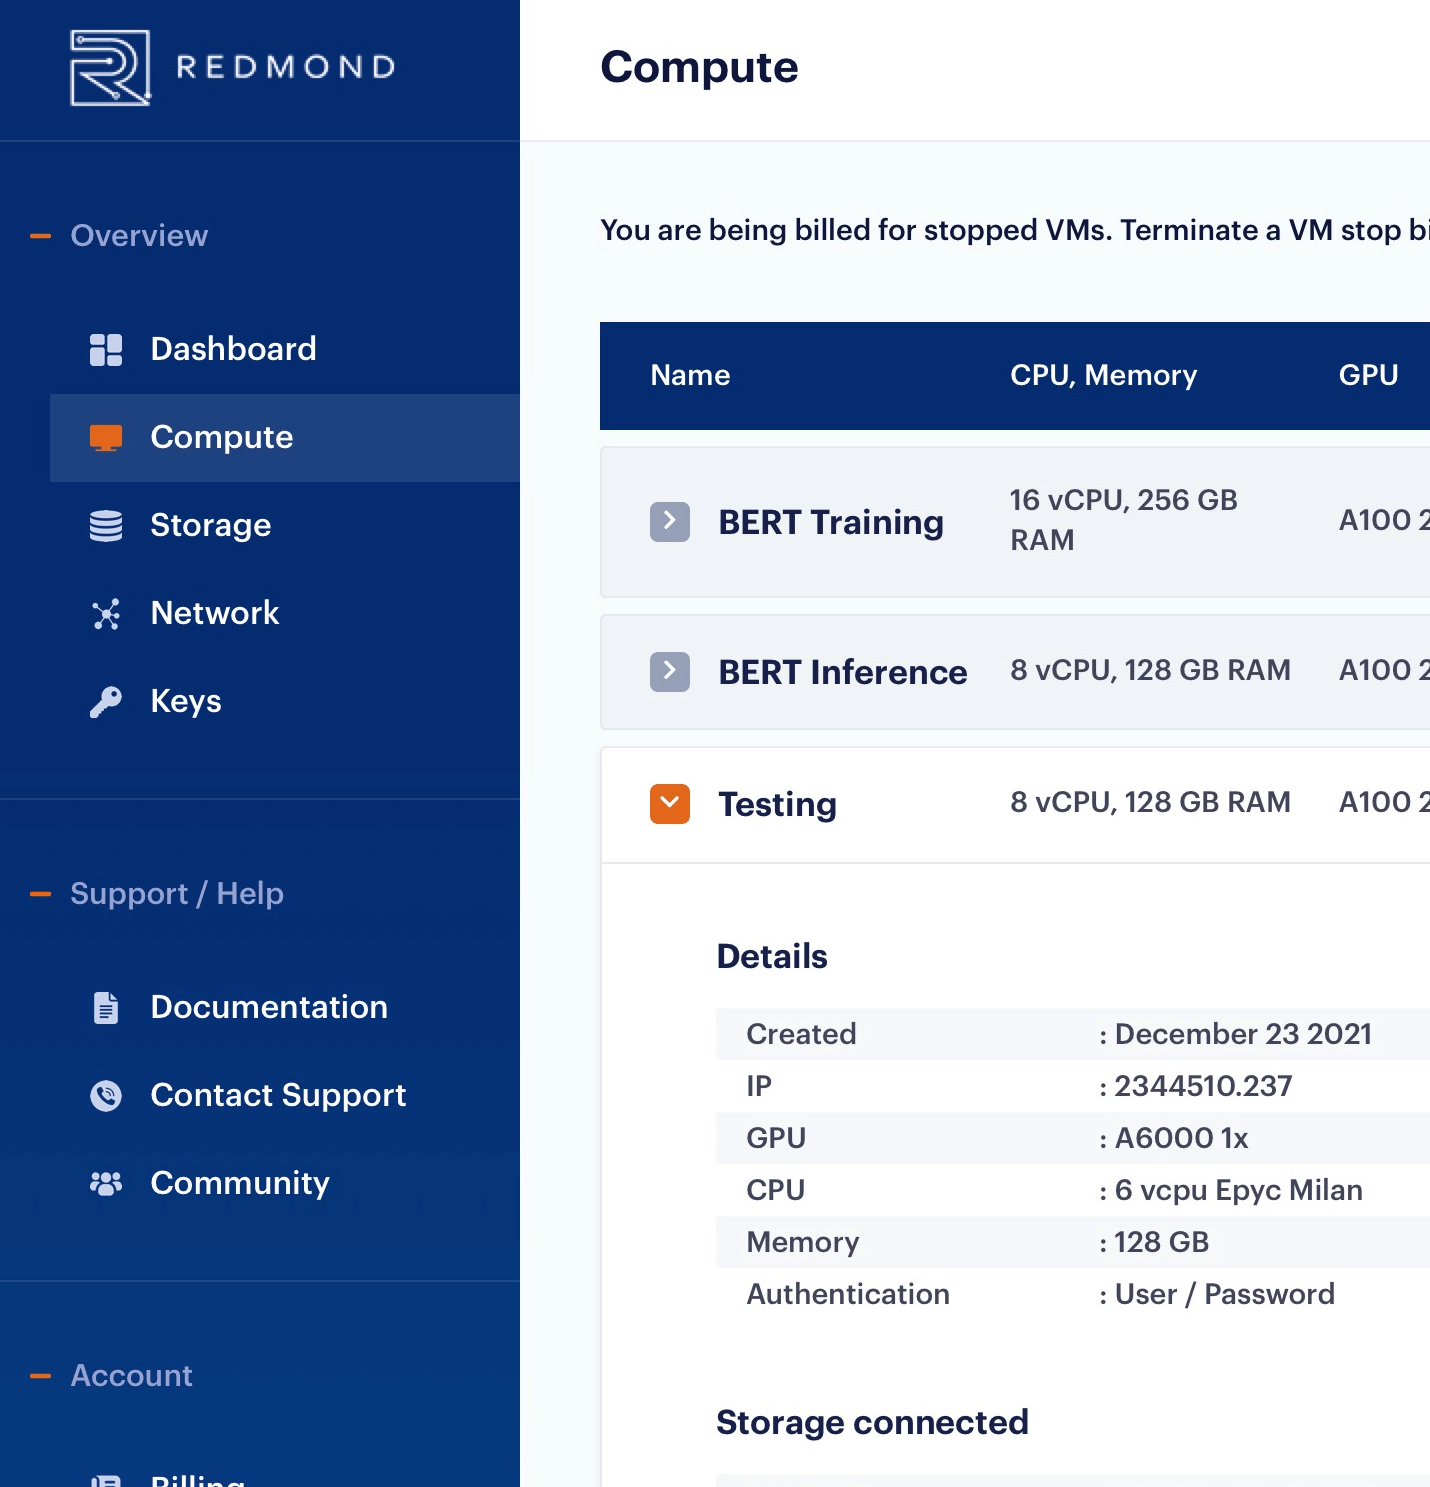The height and width of the screenshot is (1487, 1430).
Task: Click the CPU value 6 vcpu Epyc Milan
Action: (1238, 1190)
